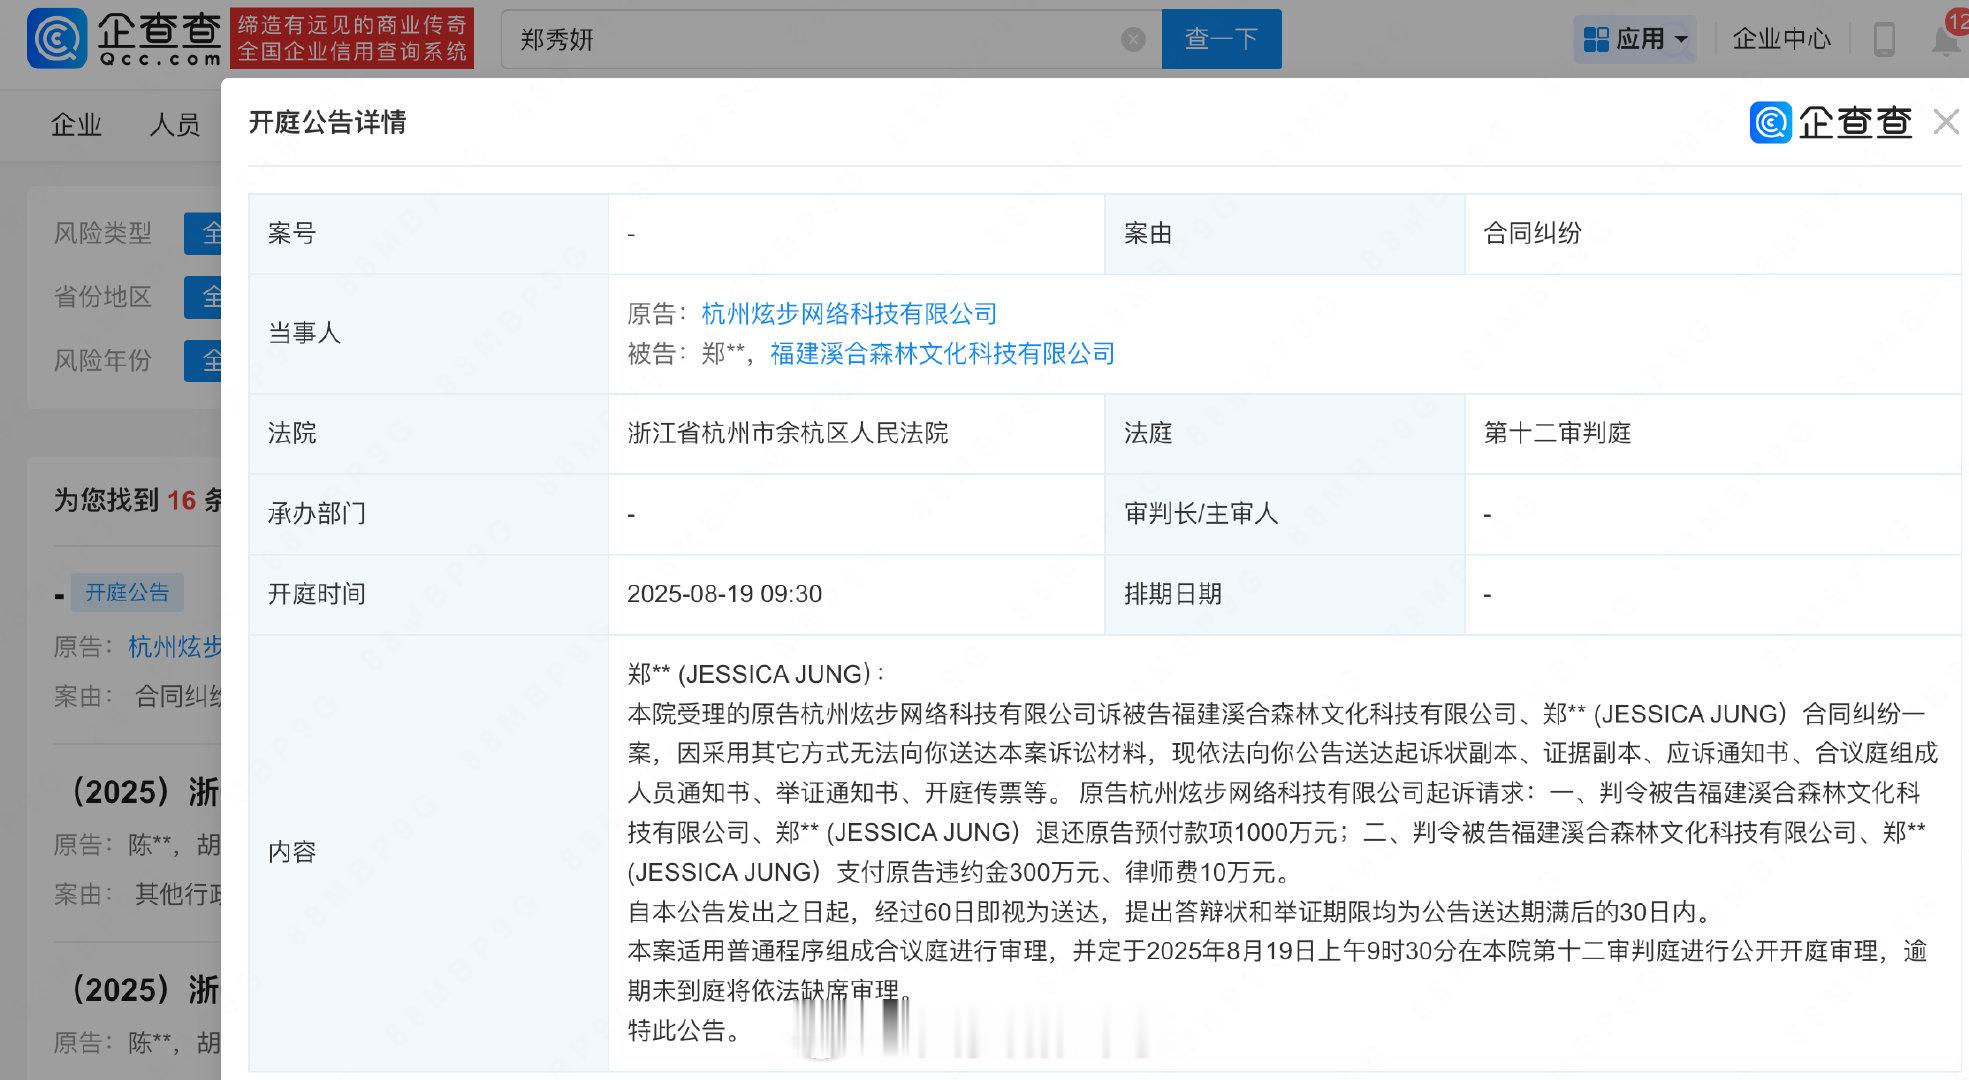Open the 杭州炫步网络科技有限公司 plaintiff link
Screen dimensions: 1969x1080
[x=846, y=313]
